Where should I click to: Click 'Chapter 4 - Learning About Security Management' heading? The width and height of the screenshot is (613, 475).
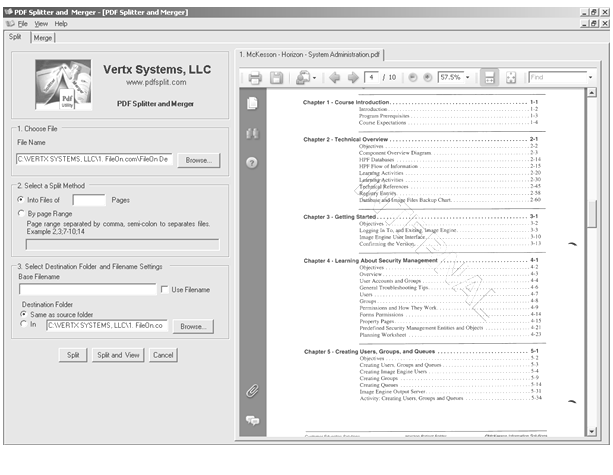[x=370, y=260]
